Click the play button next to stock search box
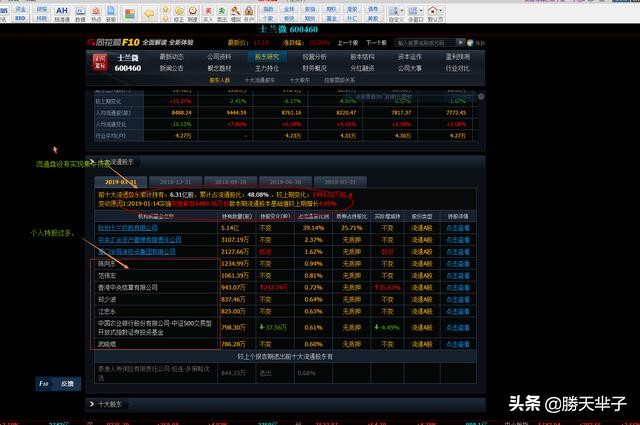The height and width of the screenshot is (425, 640). coord(460,42)
